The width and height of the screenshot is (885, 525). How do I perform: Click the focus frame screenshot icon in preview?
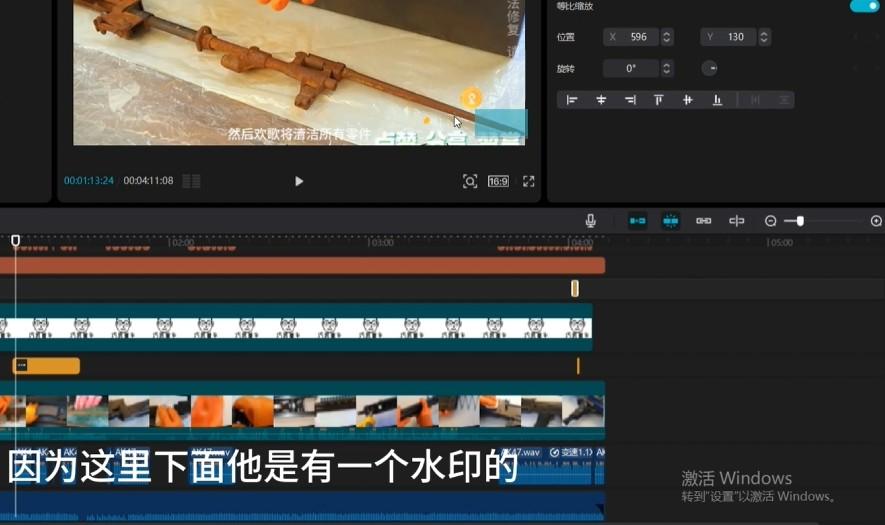coord(470,181)
